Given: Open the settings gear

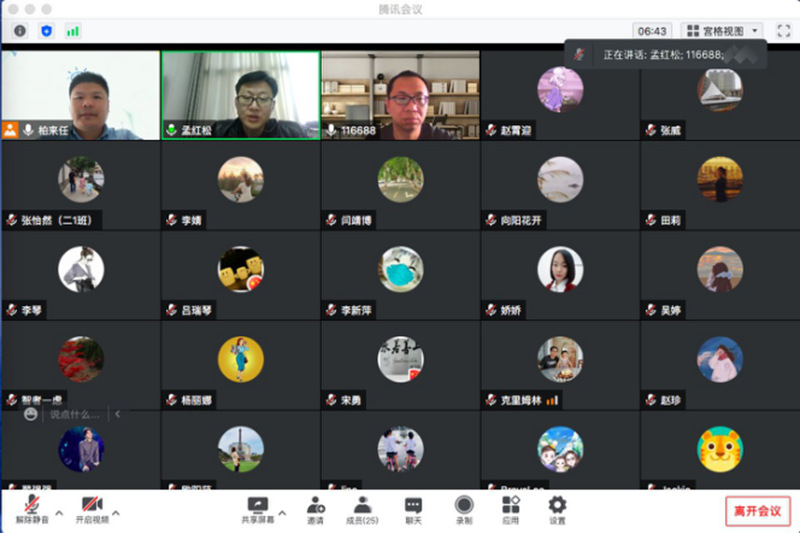Looking at the screenshot, I should pos(557,511).
